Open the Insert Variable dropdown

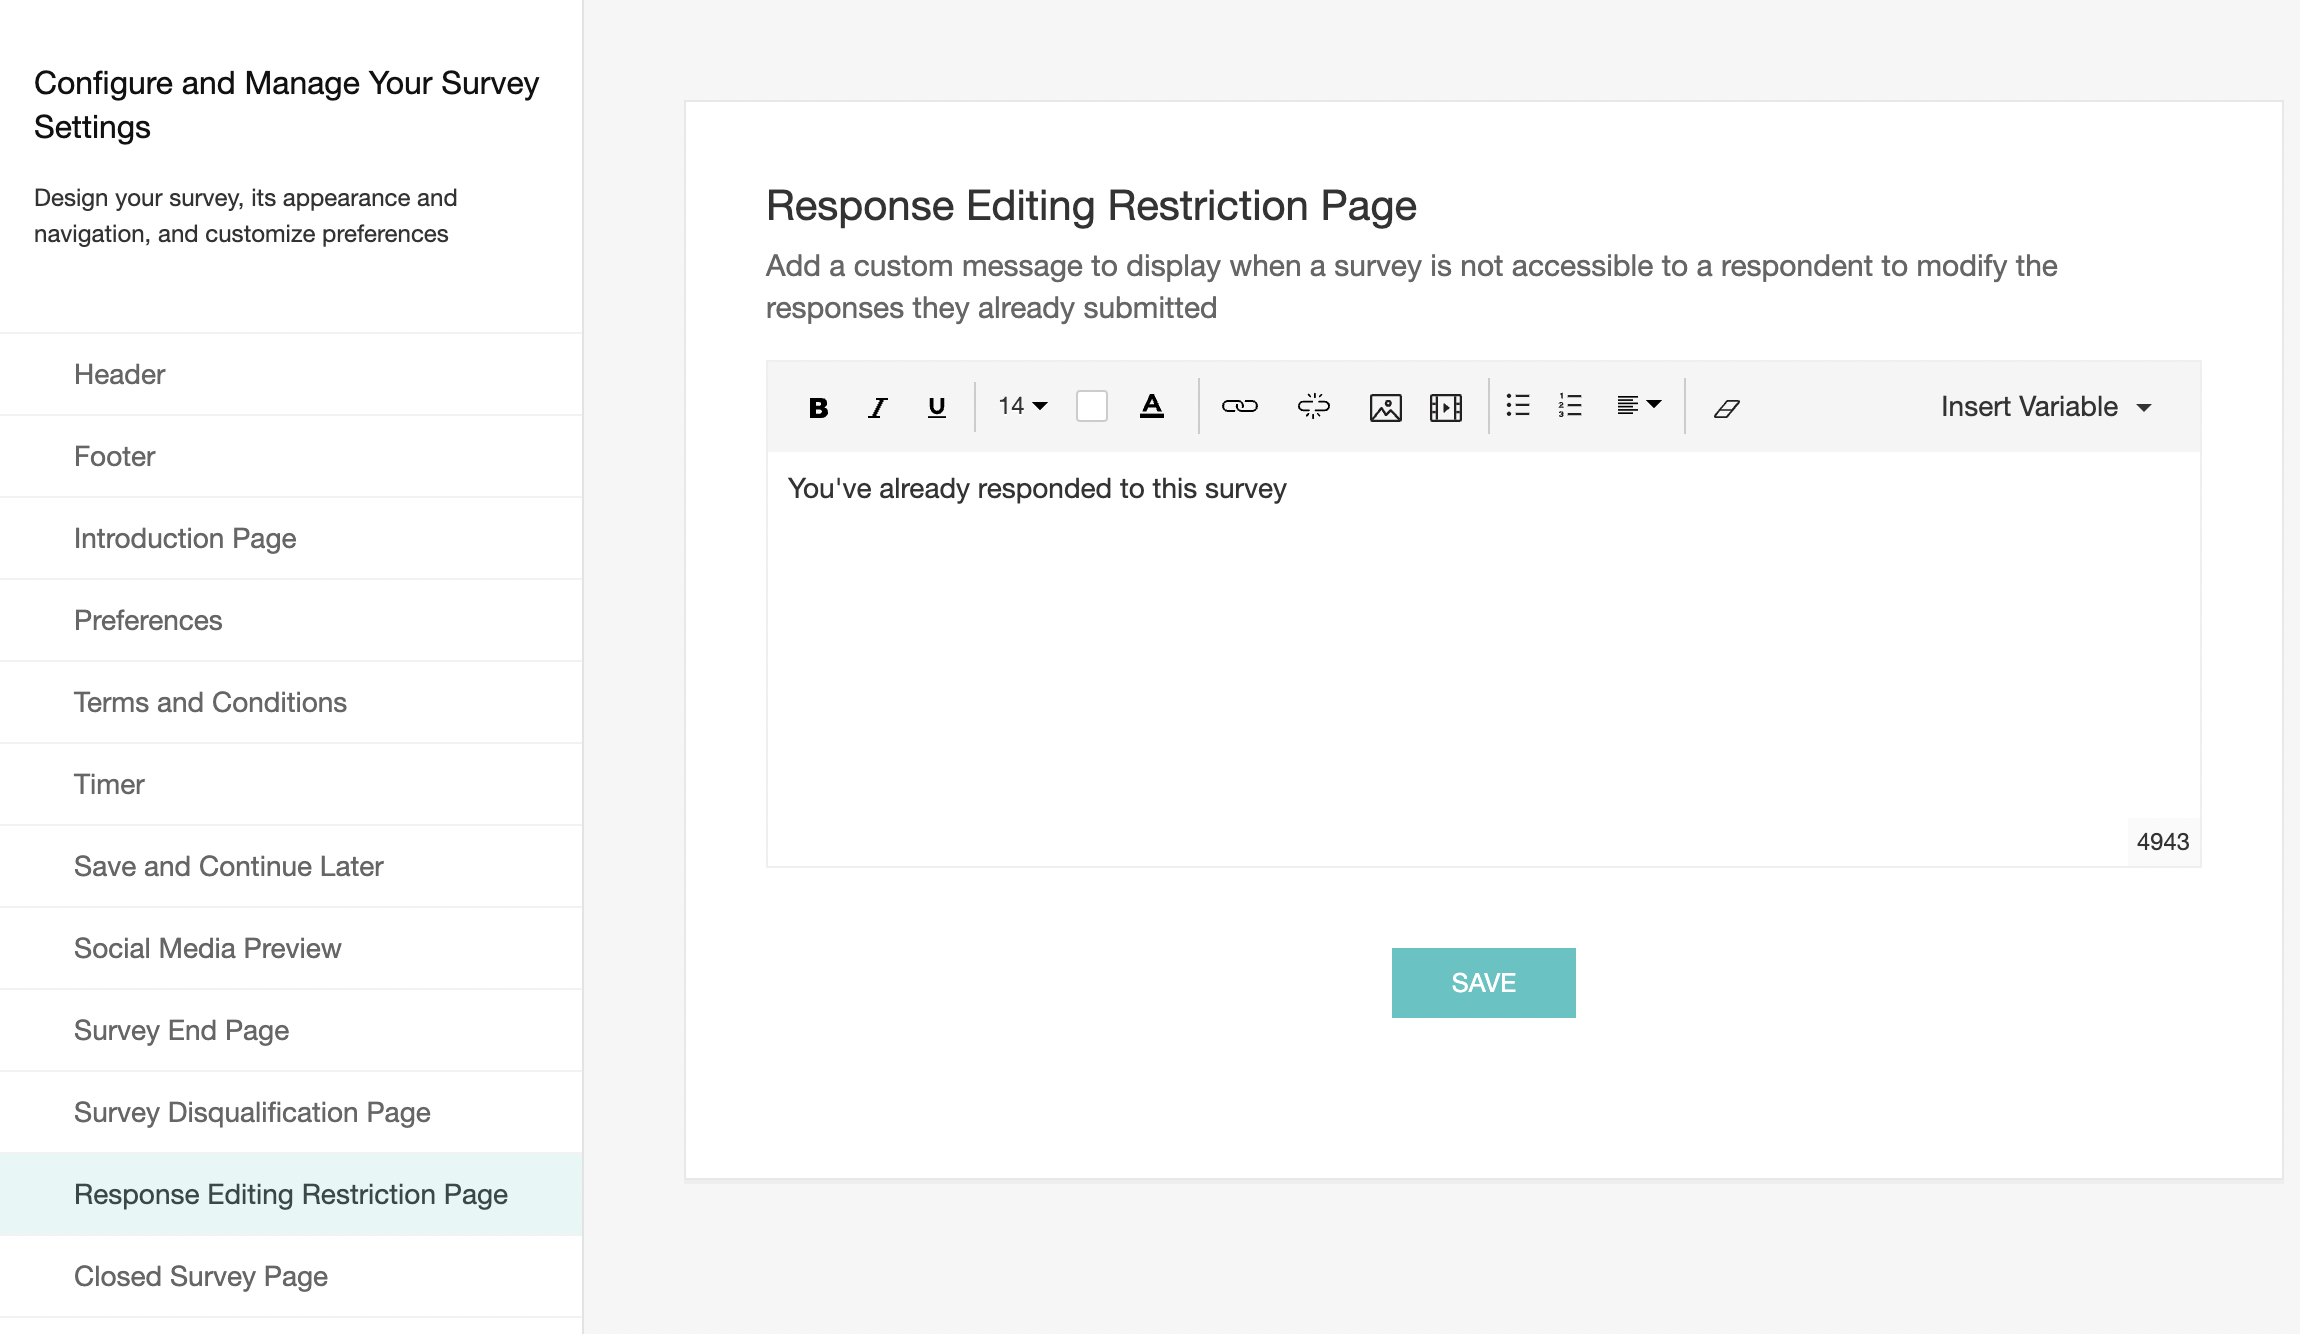(2045, 406)
